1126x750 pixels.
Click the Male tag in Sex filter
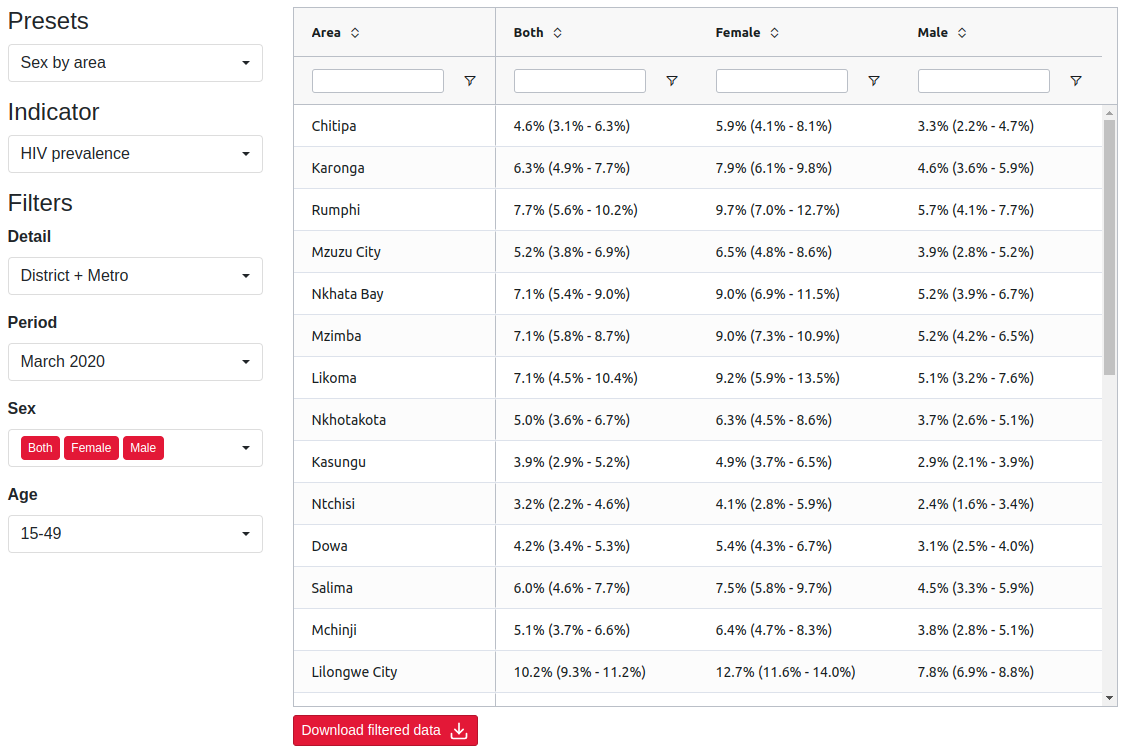click(143, 448)
